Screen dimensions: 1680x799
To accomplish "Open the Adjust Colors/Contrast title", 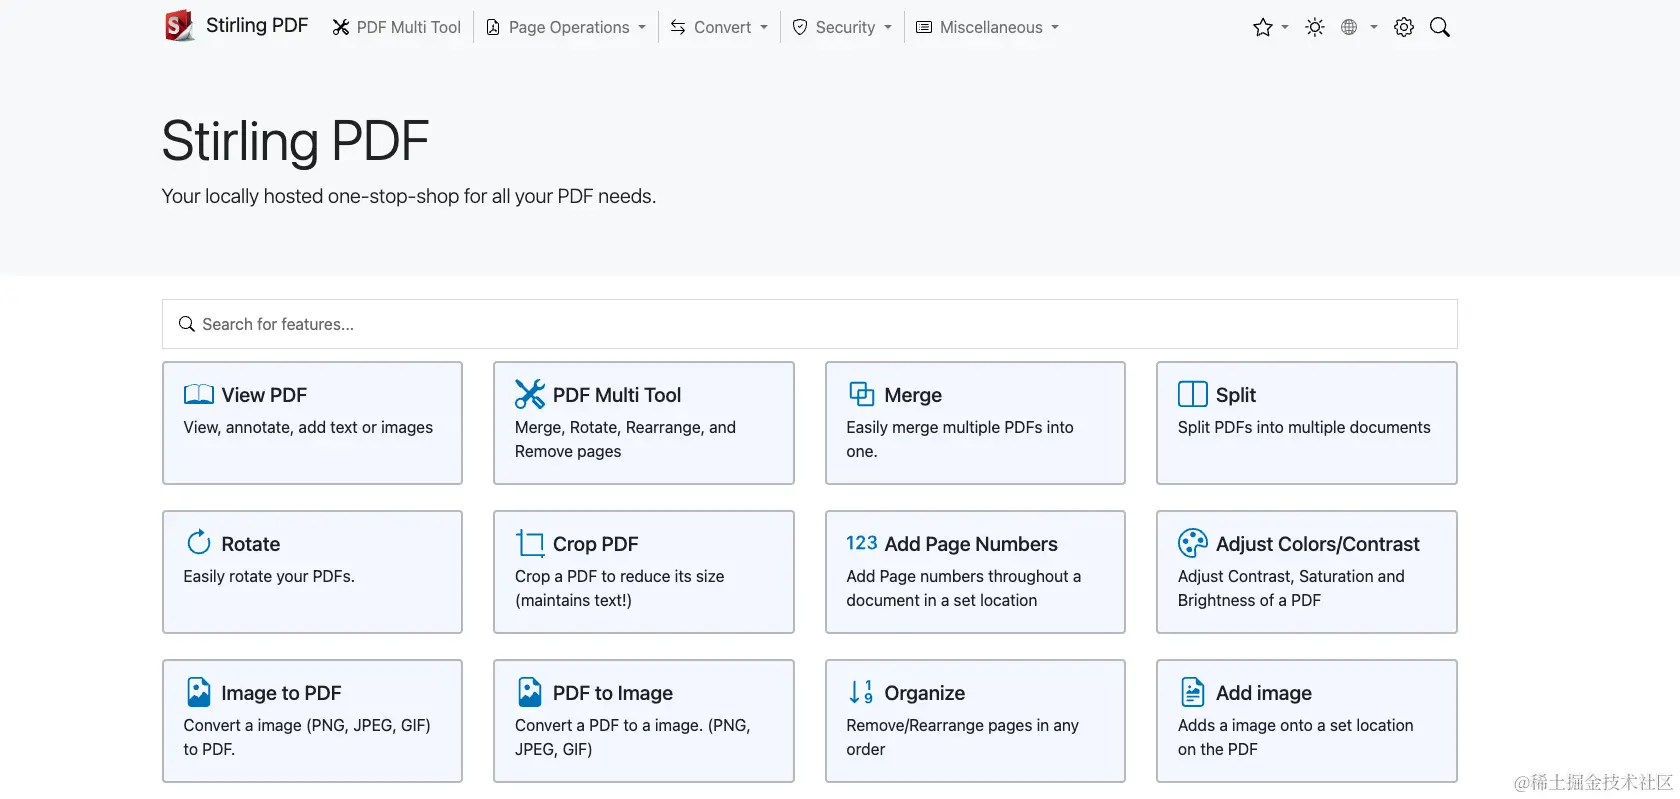I will coord(1318,544).
